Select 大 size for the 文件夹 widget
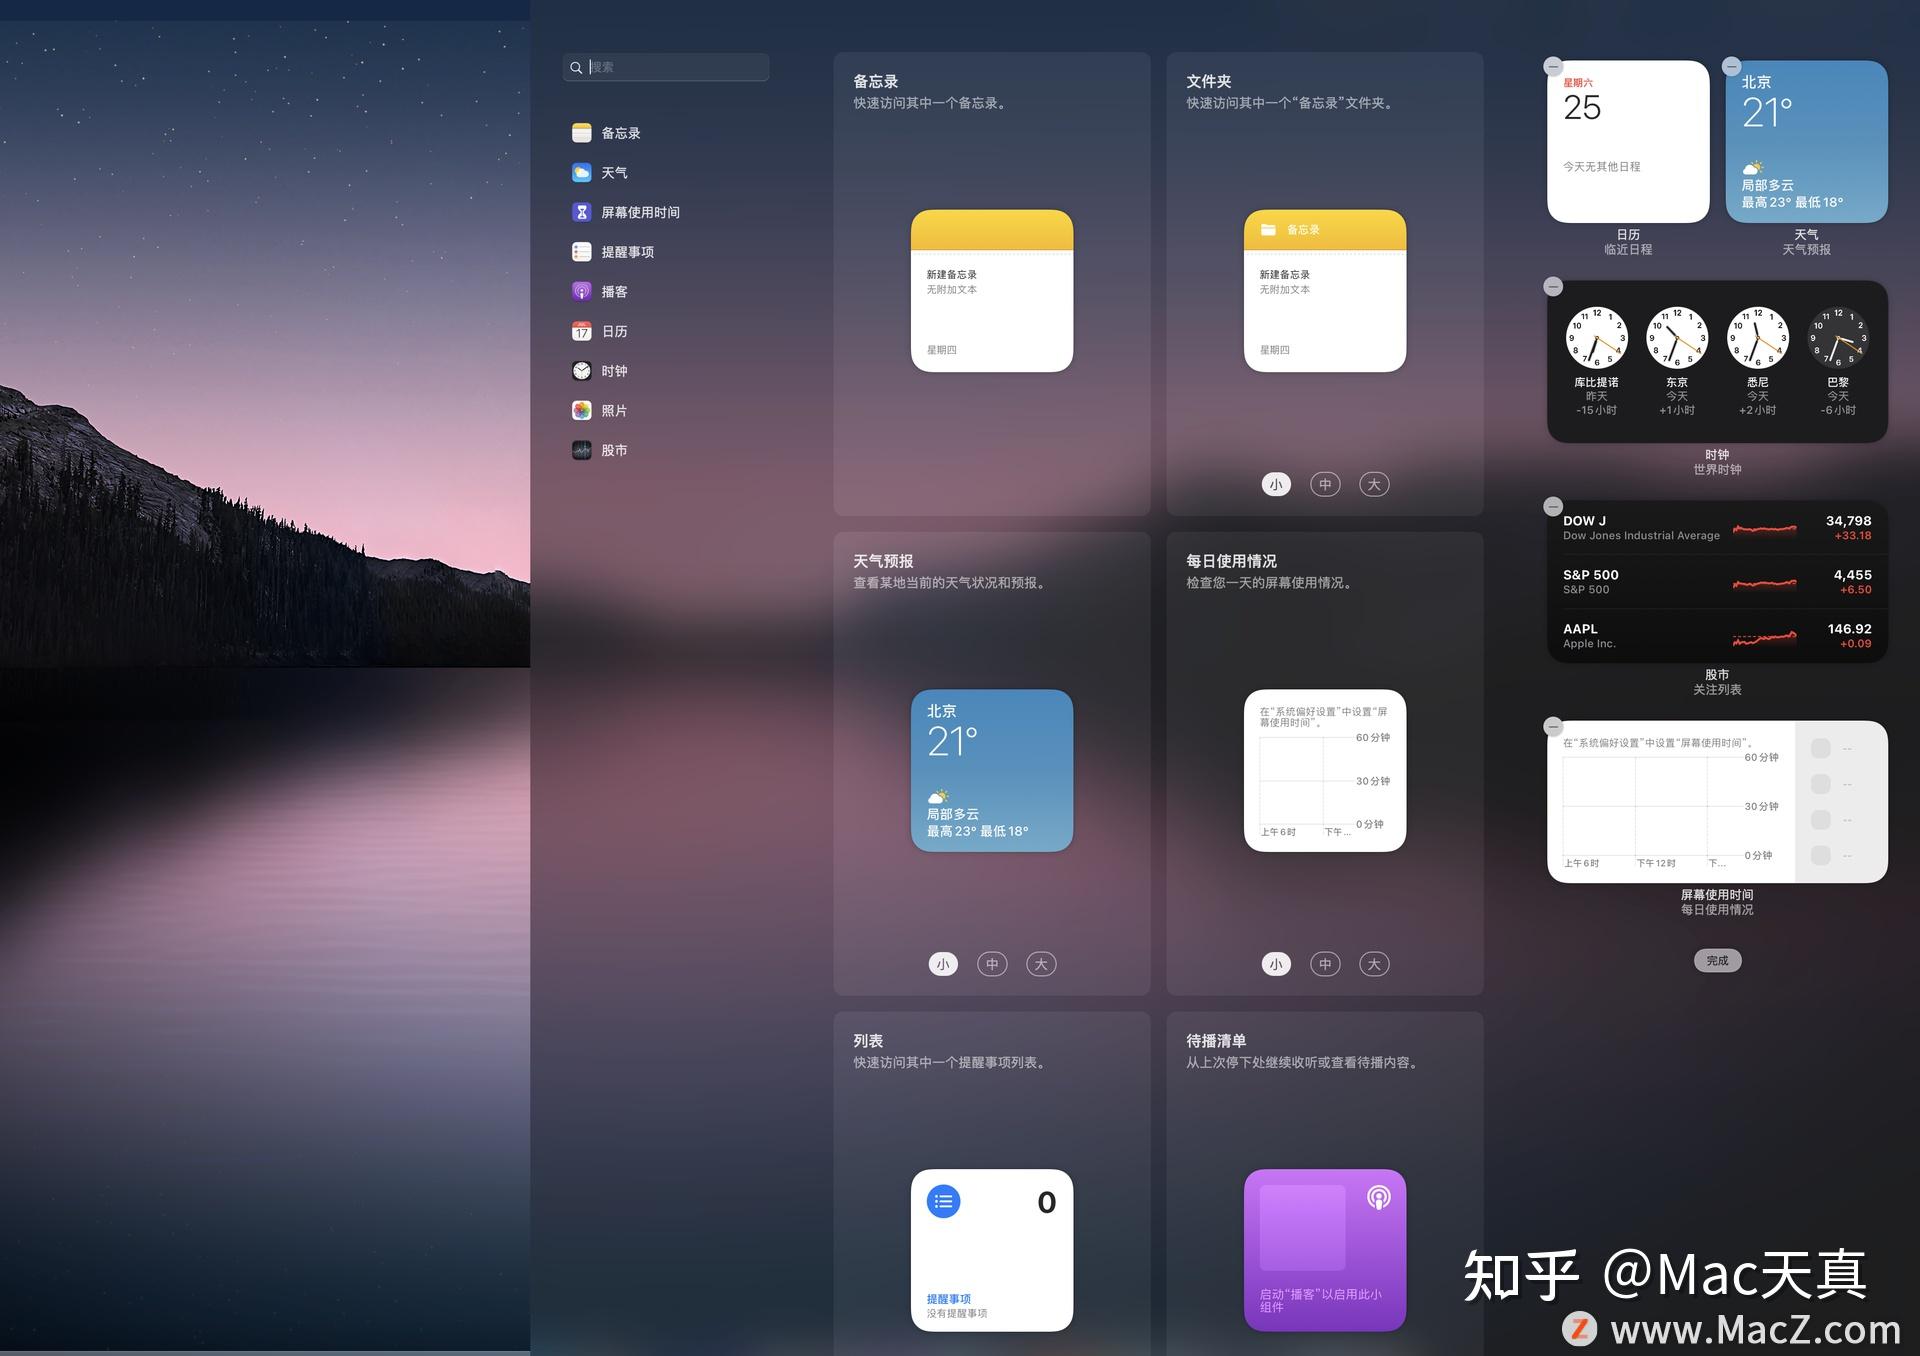 point(1374,484)
